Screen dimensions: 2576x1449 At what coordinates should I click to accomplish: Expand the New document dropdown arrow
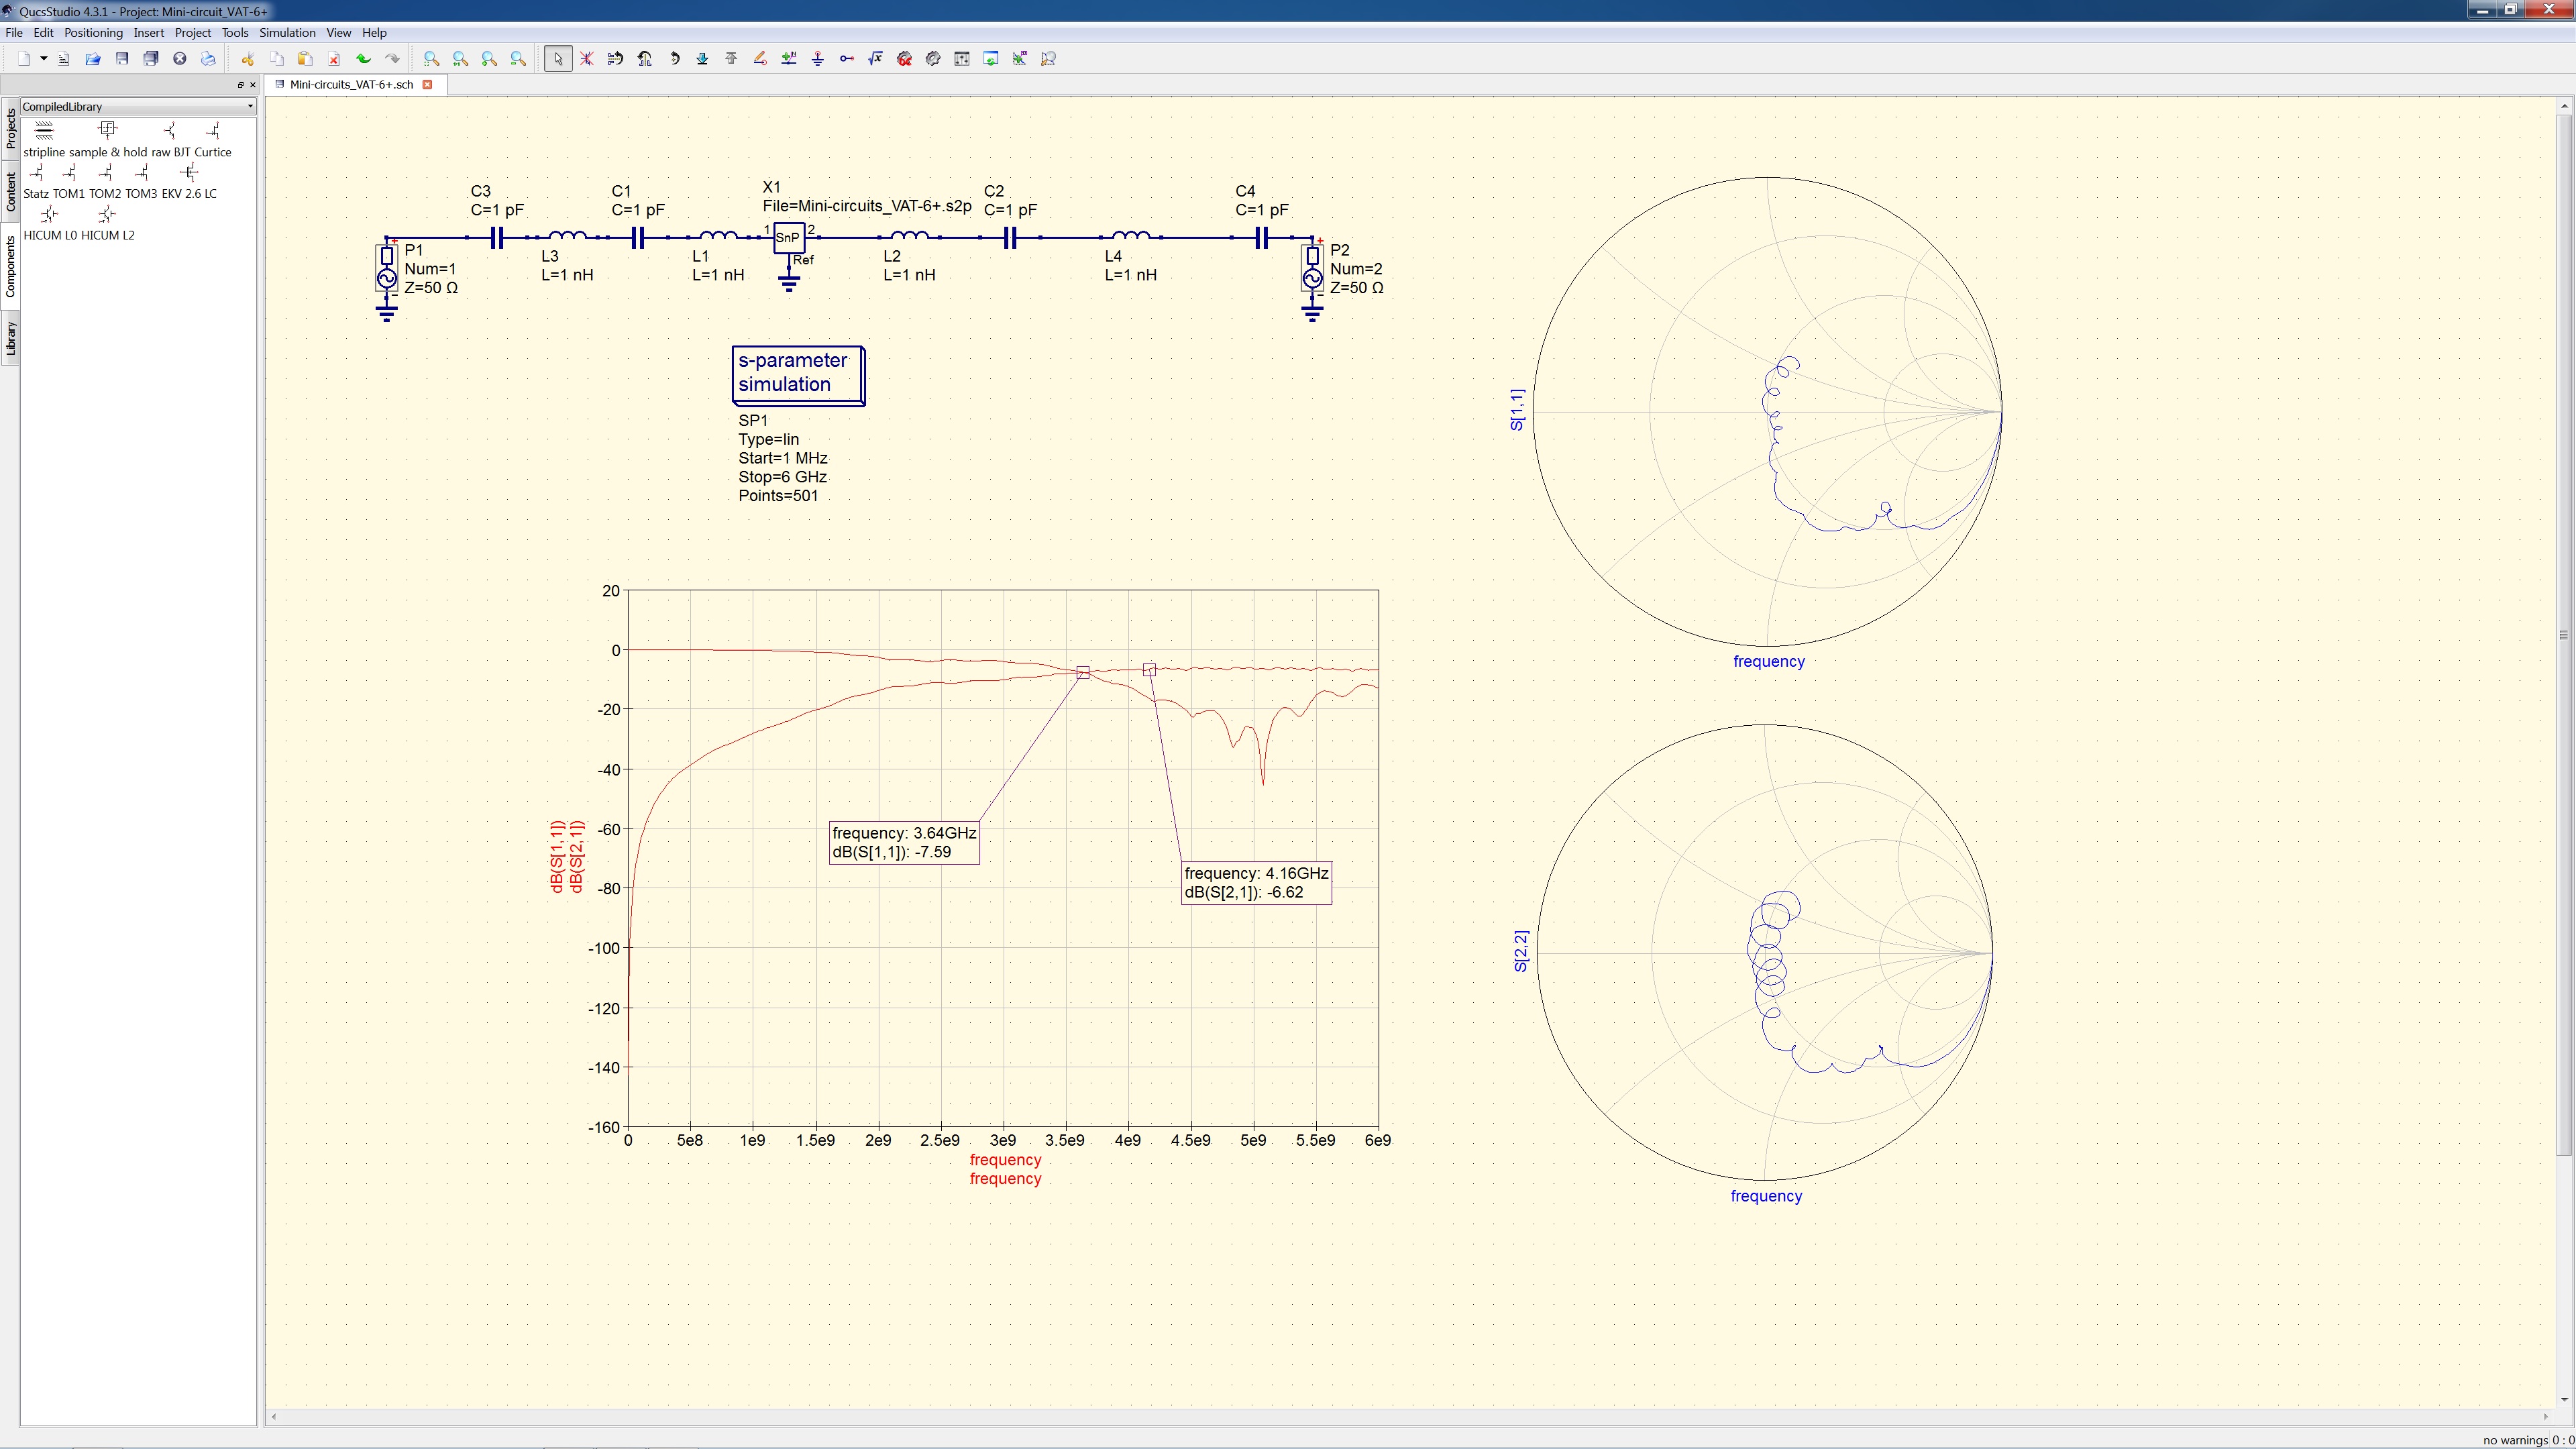click(43, 59)
